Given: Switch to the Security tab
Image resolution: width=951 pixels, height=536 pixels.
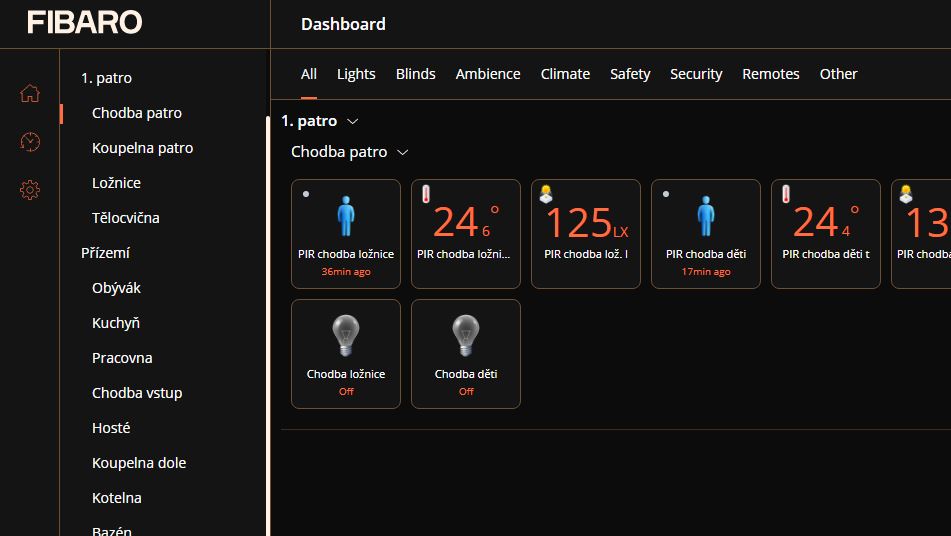Looking at the screenshot, I should click(x=696, y=74).
